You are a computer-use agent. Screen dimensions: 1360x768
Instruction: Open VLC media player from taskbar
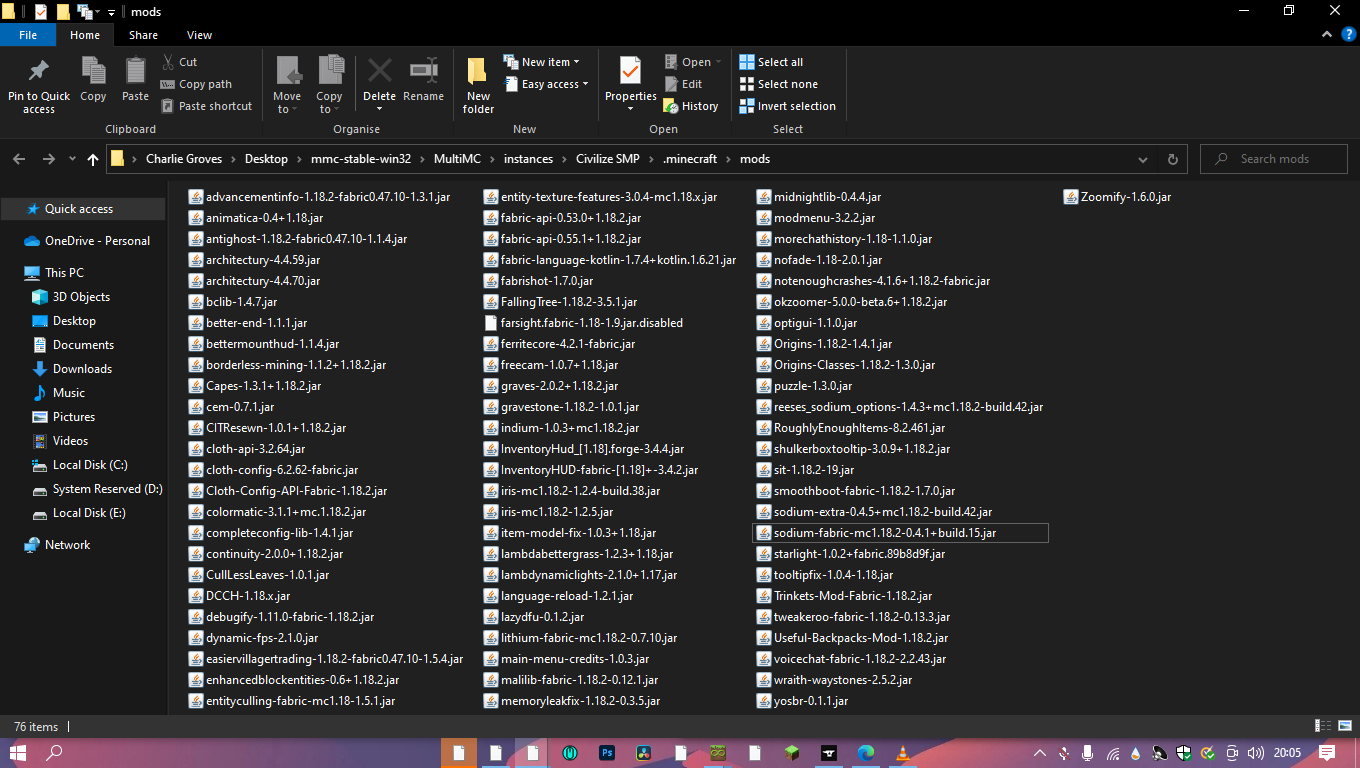pyautogui.click(x=902, y=753)
